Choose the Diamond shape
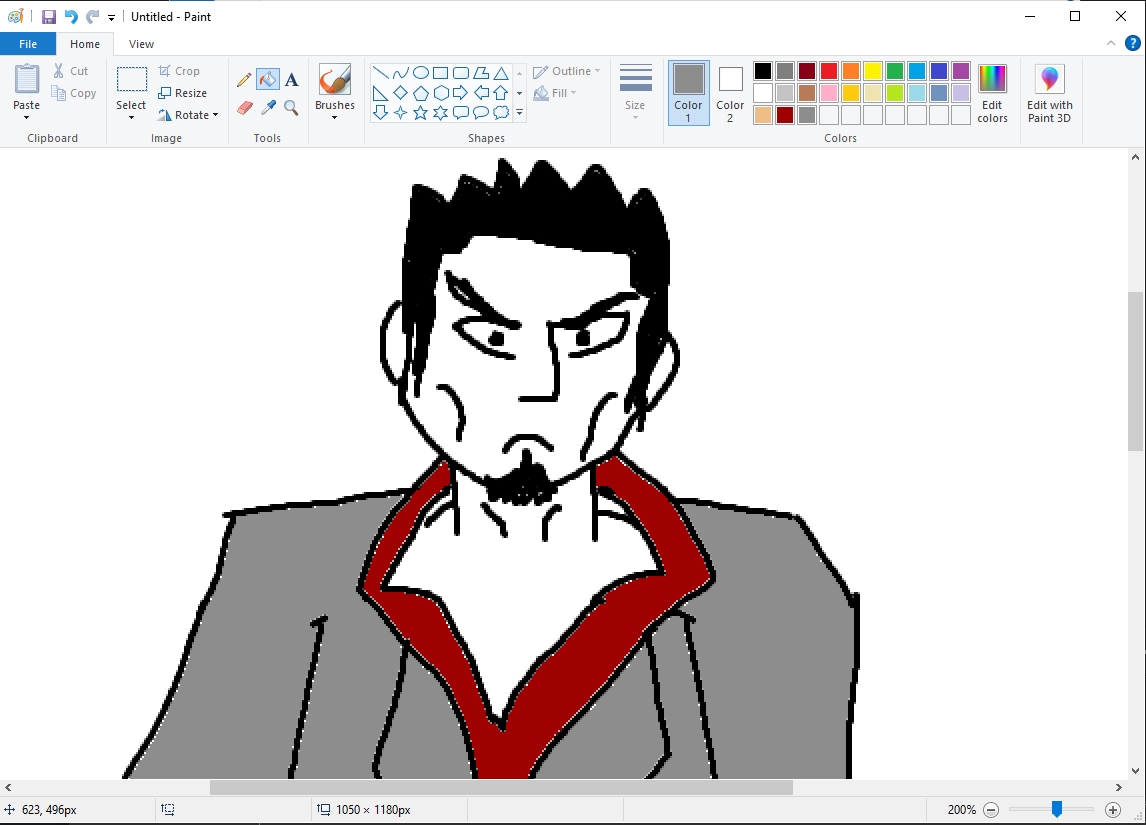Image resolution: width=1146 pixels, height=825 pixels. point(401,93)
